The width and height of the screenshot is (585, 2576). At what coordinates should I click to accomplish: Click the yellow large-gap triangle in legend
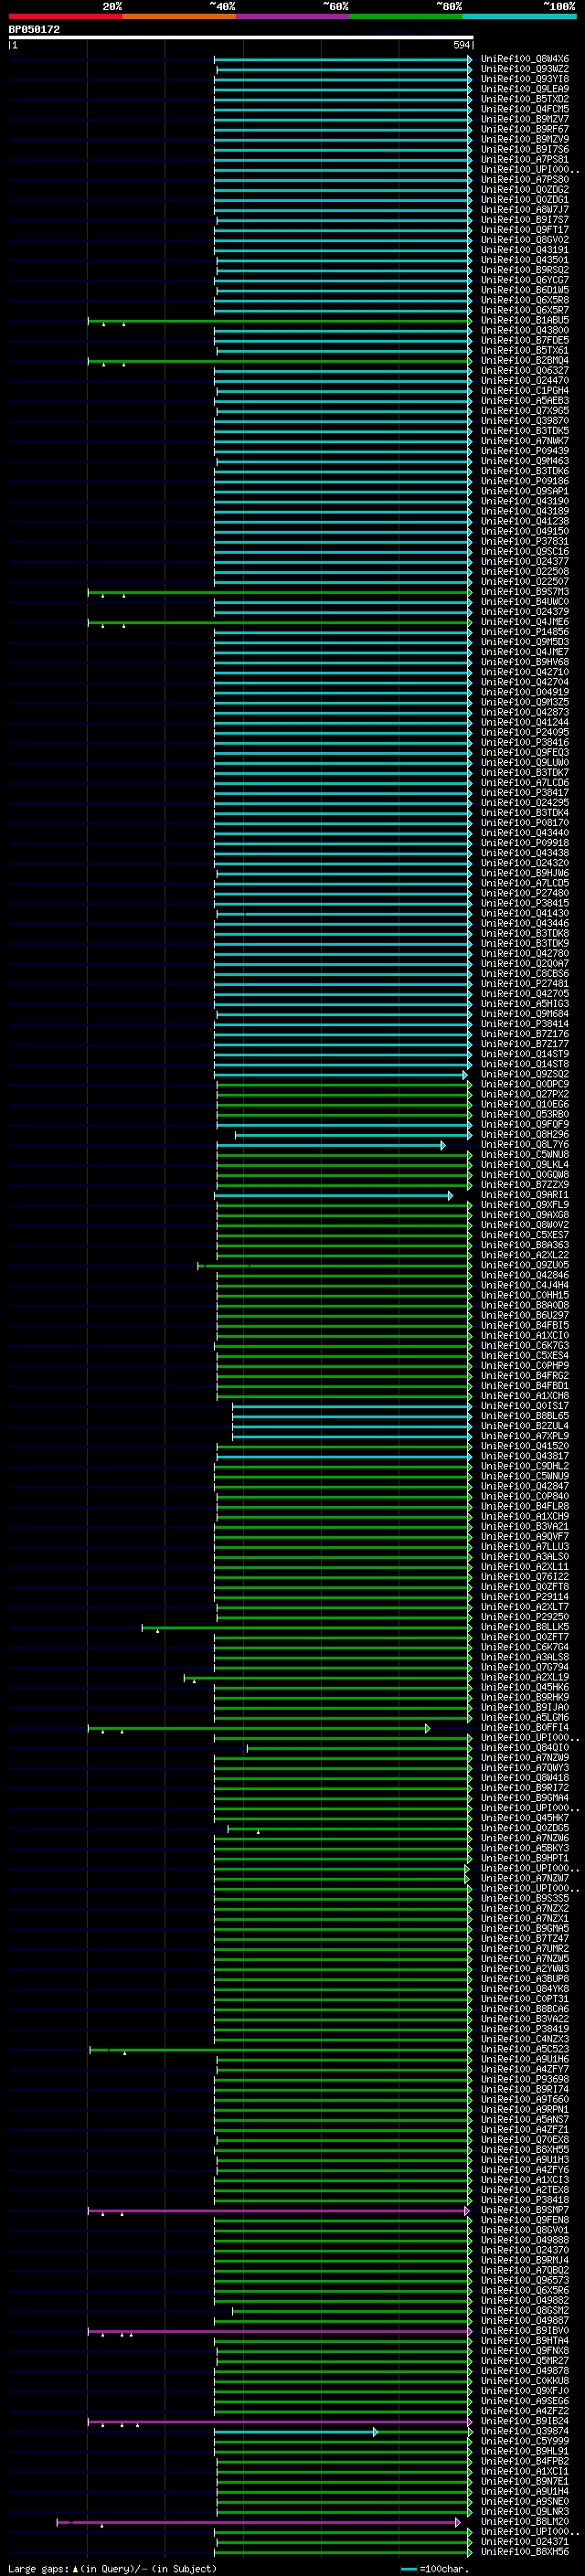click(75, 2569)
